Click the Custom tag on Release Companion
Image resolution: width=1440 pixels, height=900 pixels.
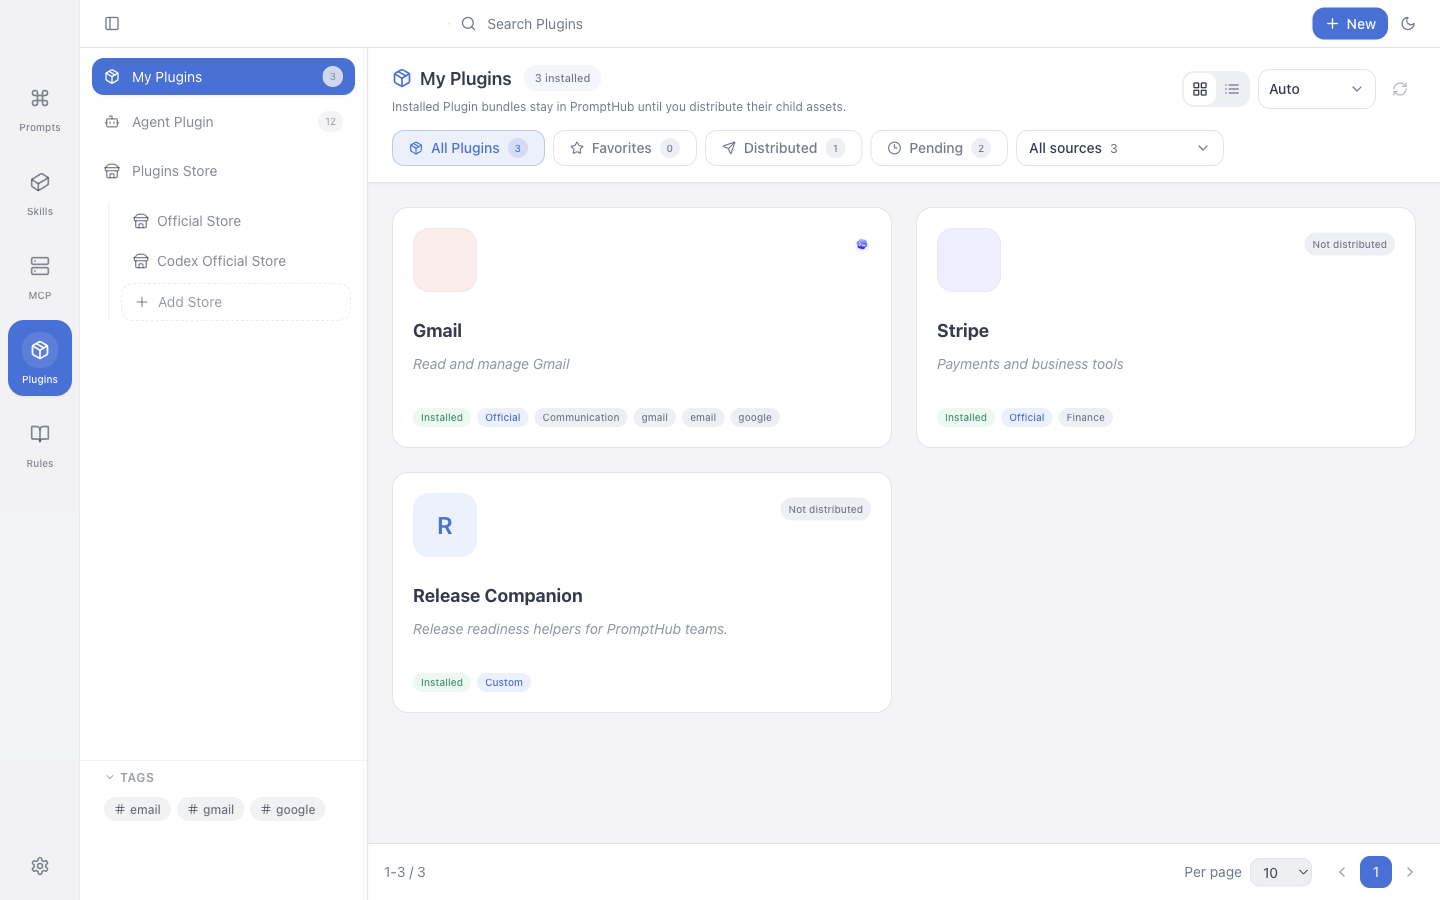(504, 682)
